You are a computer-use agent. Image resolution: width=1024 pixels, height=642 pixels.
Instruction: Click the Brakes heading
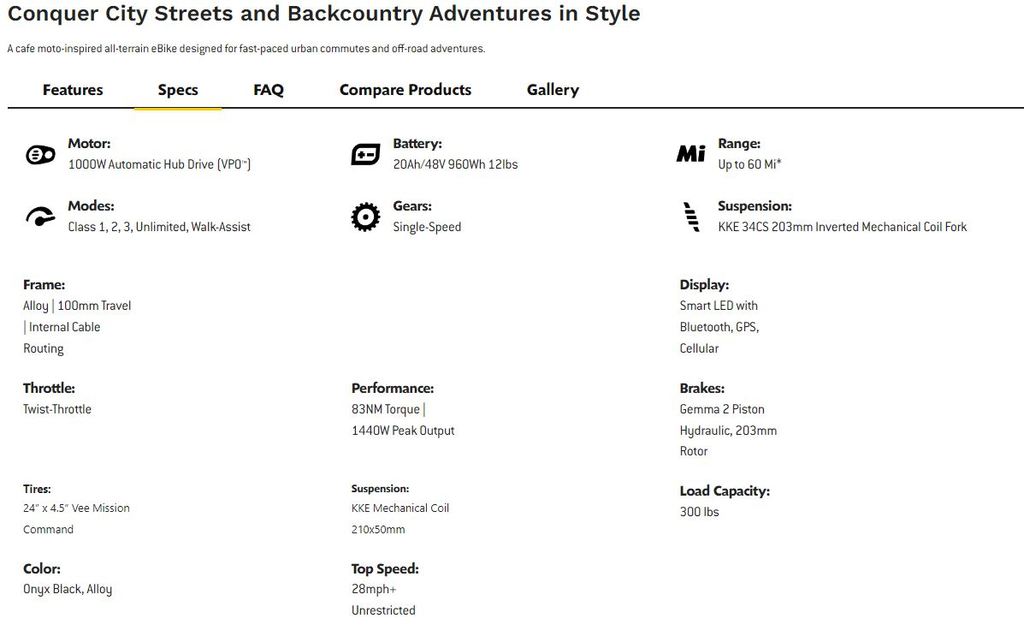[702, 388]
